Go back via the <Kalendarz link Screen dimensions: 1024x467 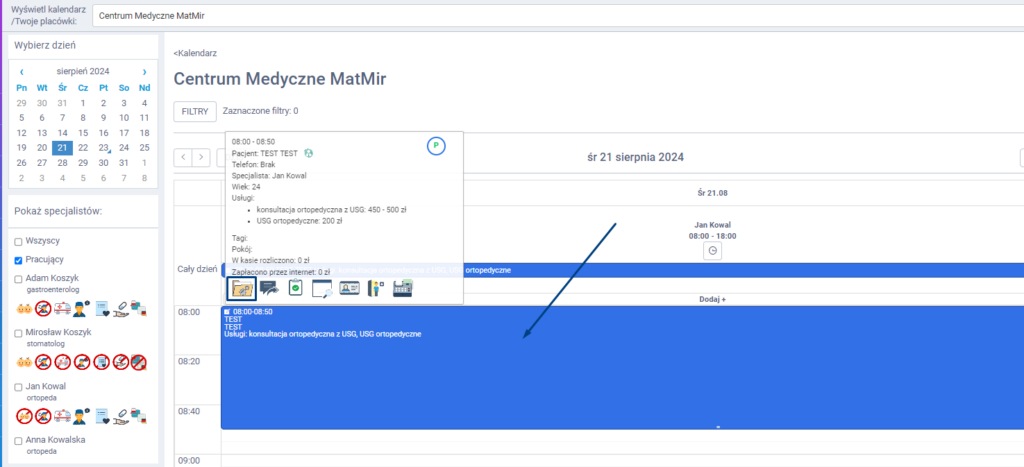pos(195,53)
